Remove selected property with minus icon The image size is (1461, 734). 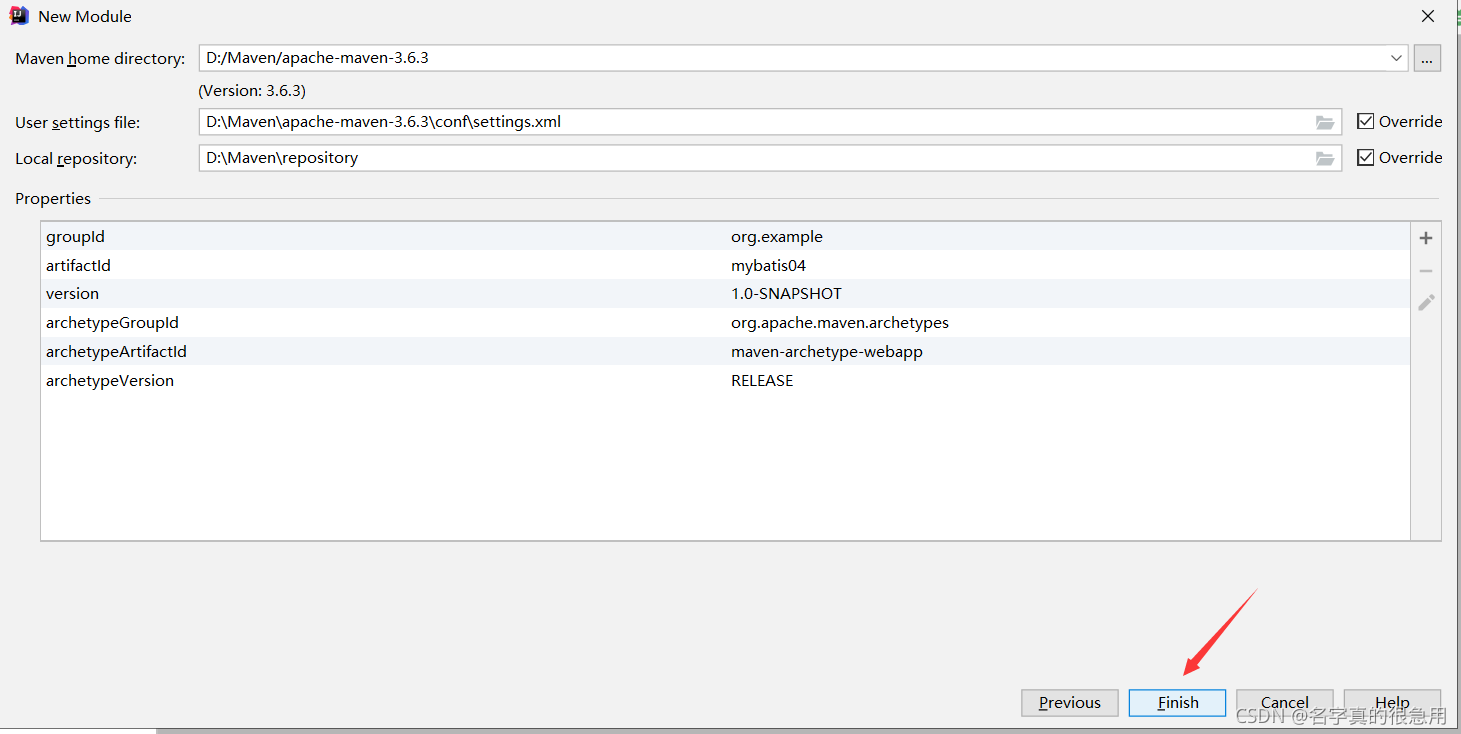pos(1426,271)
